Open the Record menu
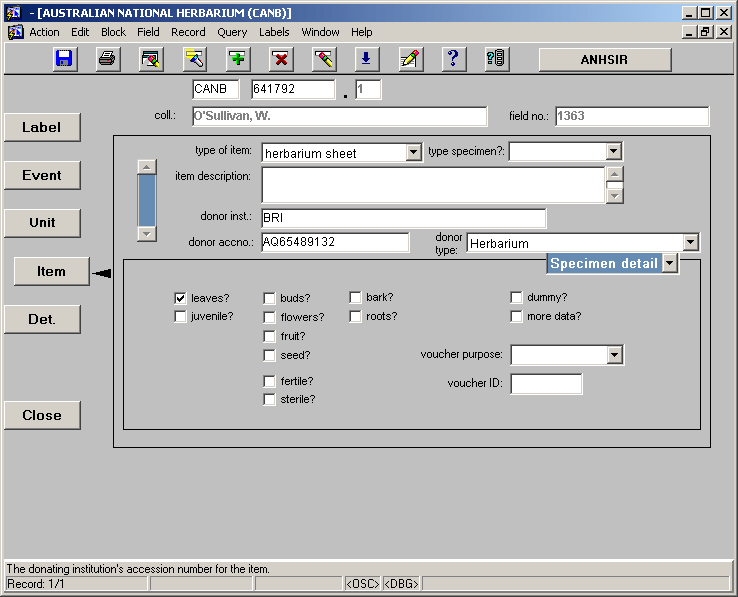Screen dimensions: 738x597 (x=188, y=32)
